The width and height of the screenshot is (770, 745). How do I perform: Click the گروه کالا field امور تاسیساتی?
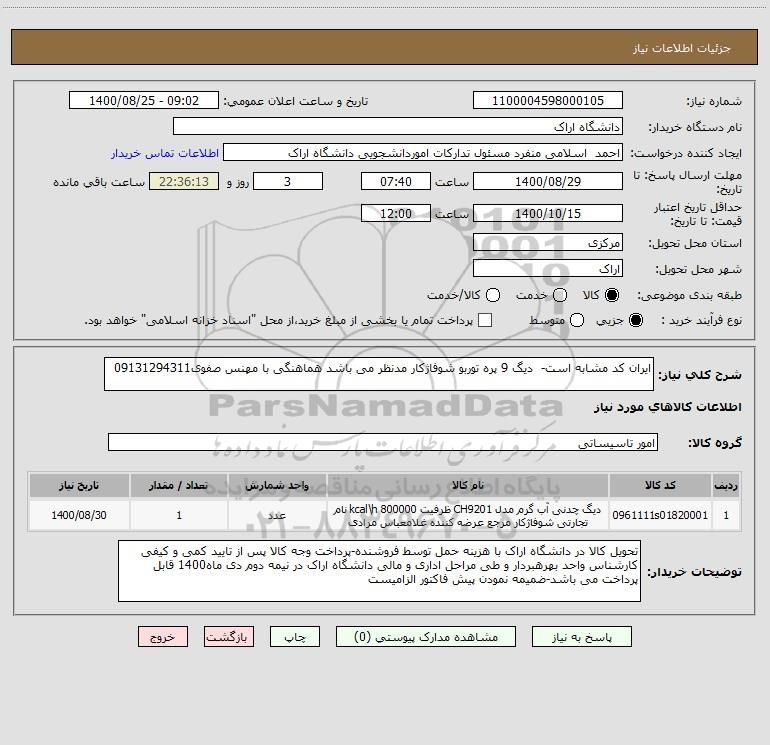pos(383,442)
